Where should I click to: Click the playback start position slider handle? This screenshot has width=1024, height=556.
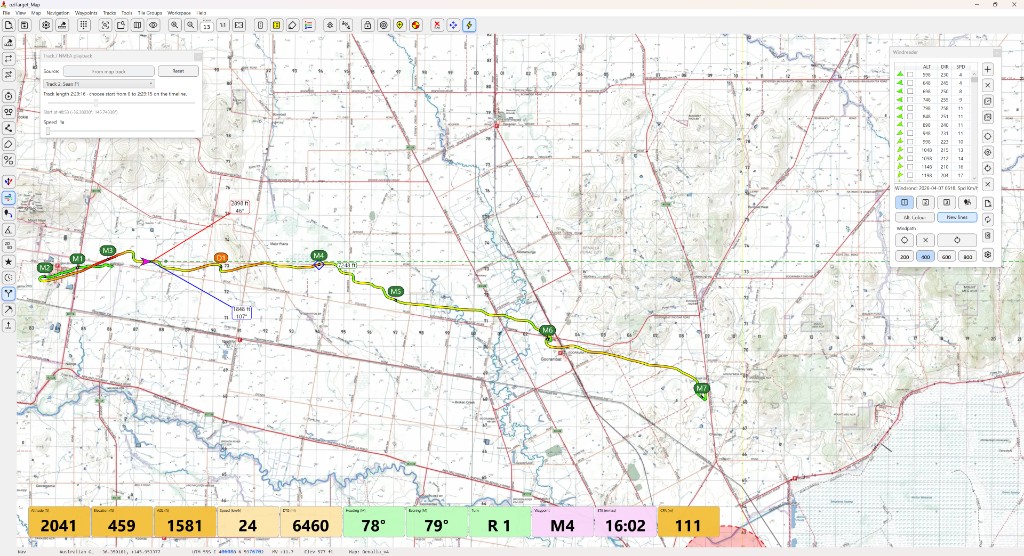[x=96, y=103]
